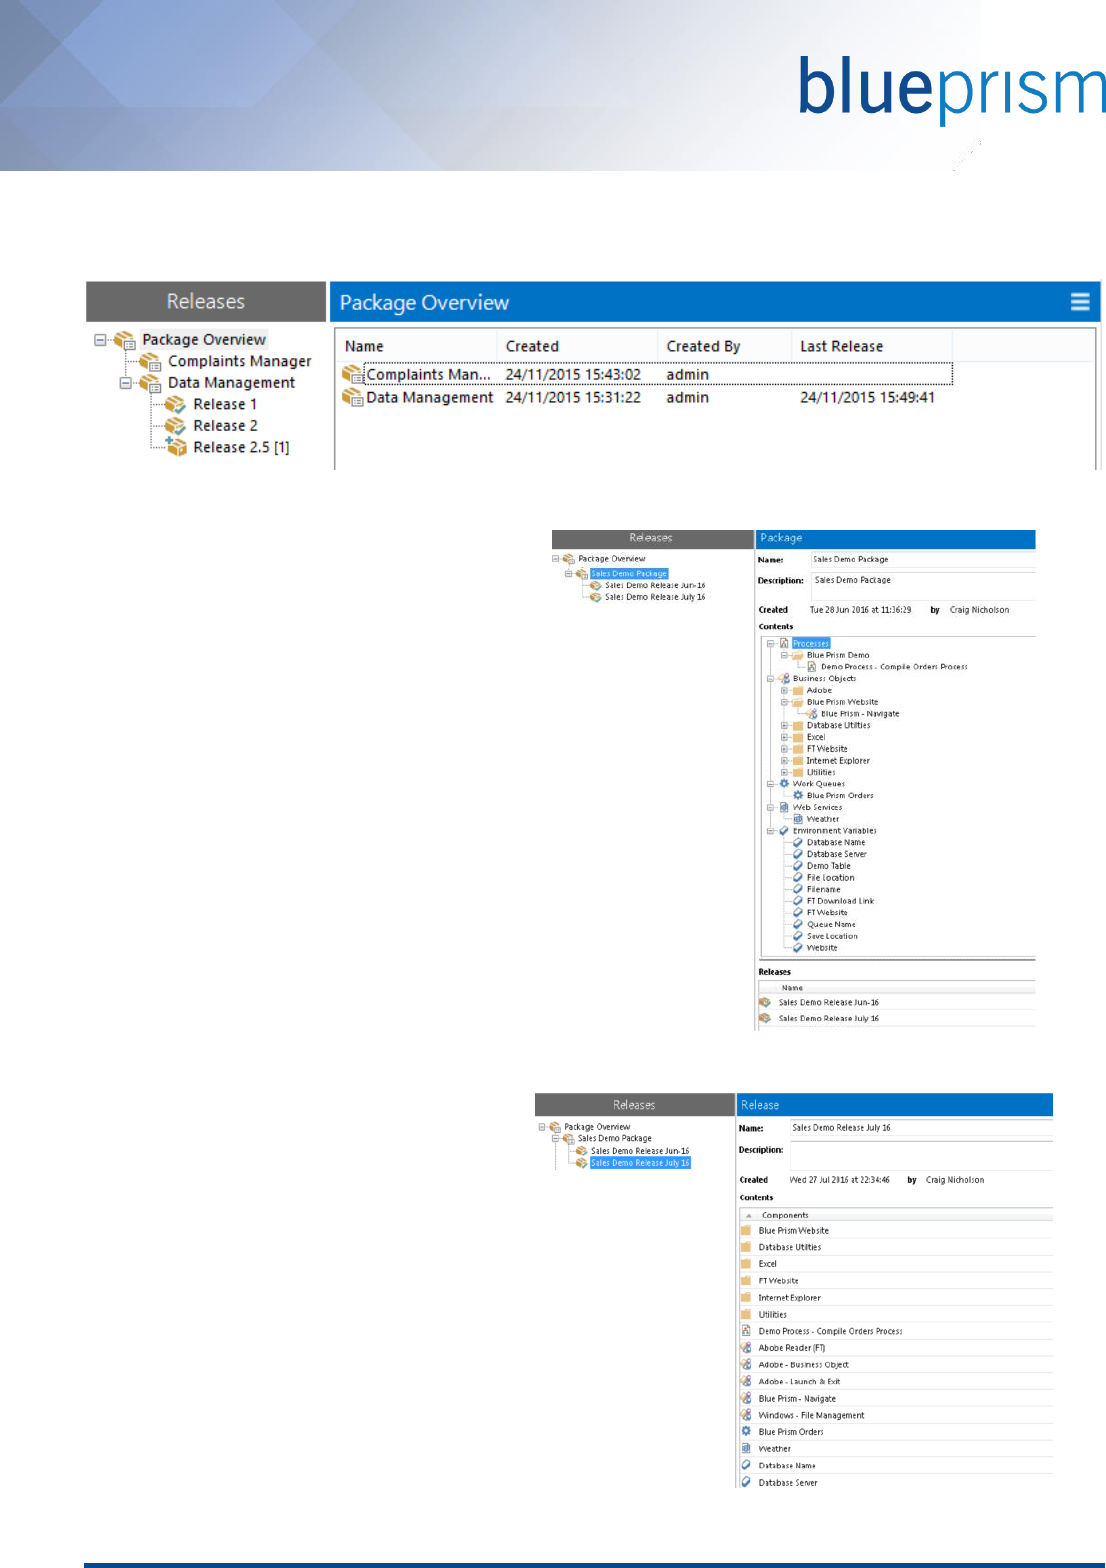Viewport: 1106px width, 1568px height.
Task: Select the Complaints Manager tree item
Action: (x=239, y=361)
